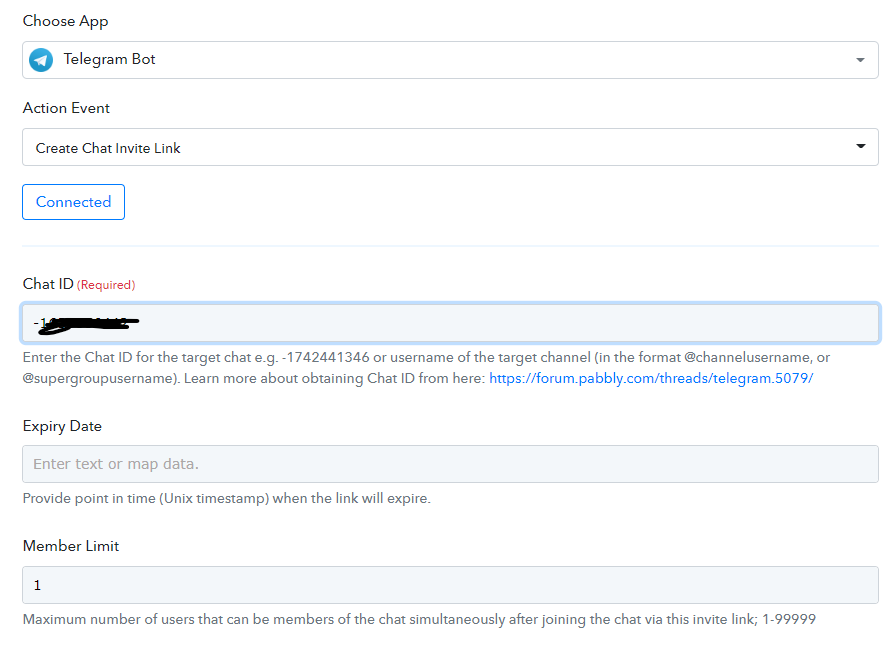This screenshot has width=886, height=647.
Task: Click the Member Limit label
Action: pyautogui.click(x=71, y=546)
